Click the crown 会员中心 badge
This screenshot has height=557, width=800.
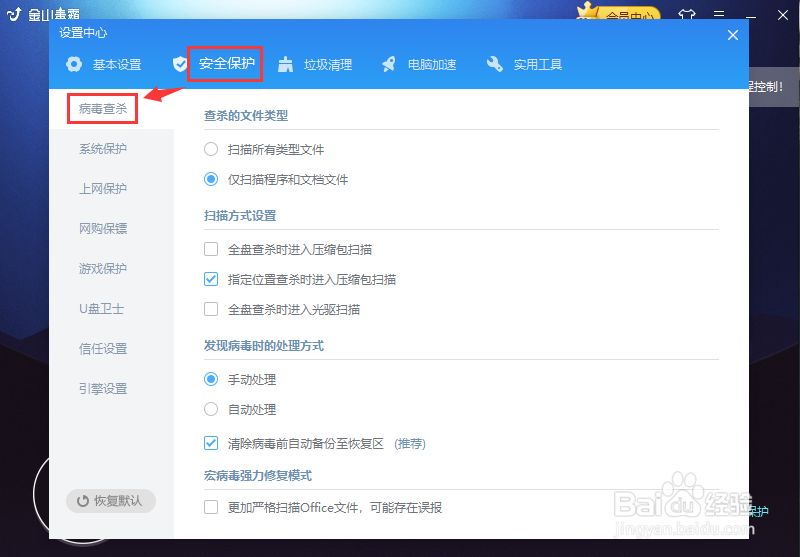click(618, 12)
